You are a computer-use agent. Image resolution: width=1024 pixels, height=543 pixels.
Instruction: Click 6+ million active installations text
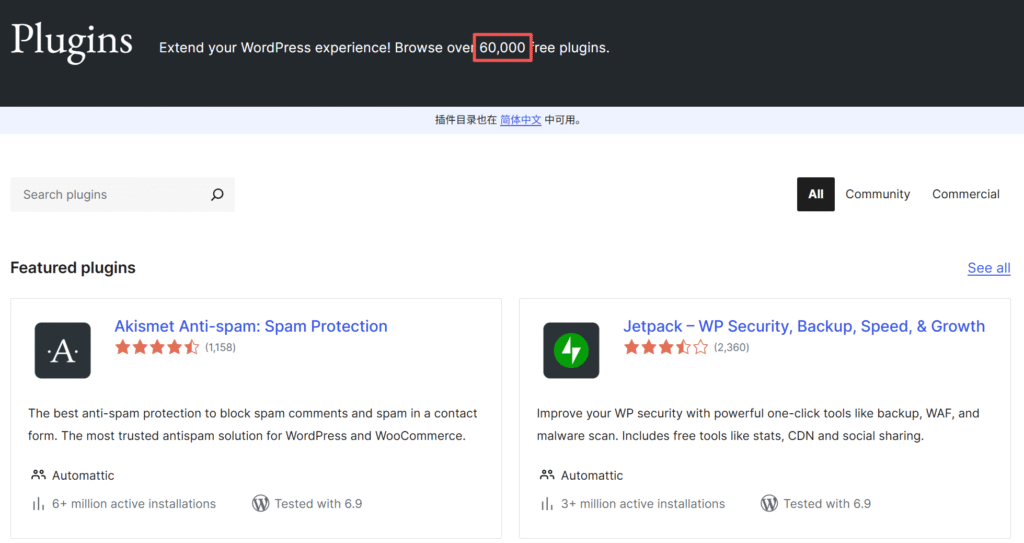[134, 504]
